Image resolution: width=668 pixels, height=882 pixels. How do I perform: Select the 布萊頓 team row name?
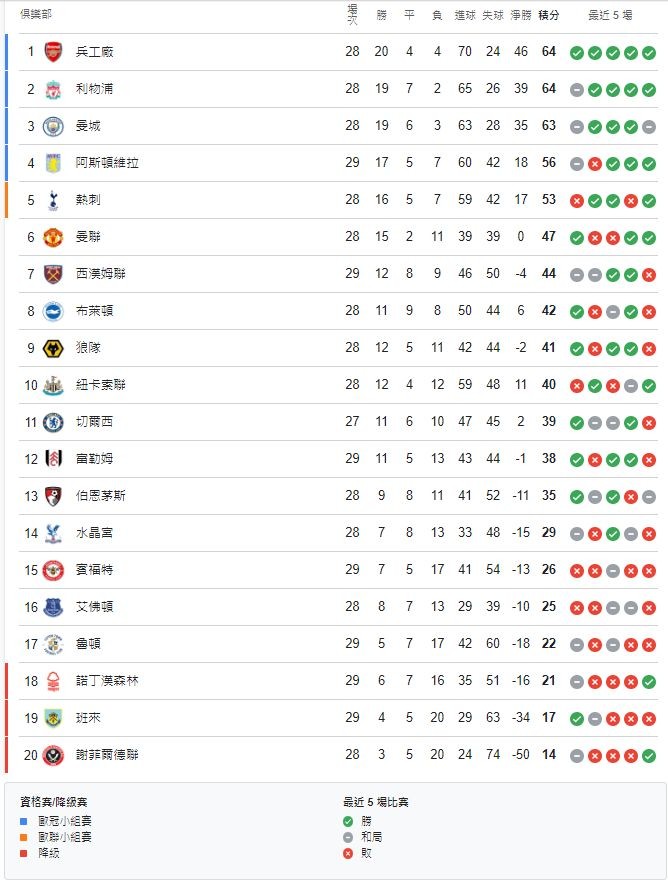coord(95,311)
